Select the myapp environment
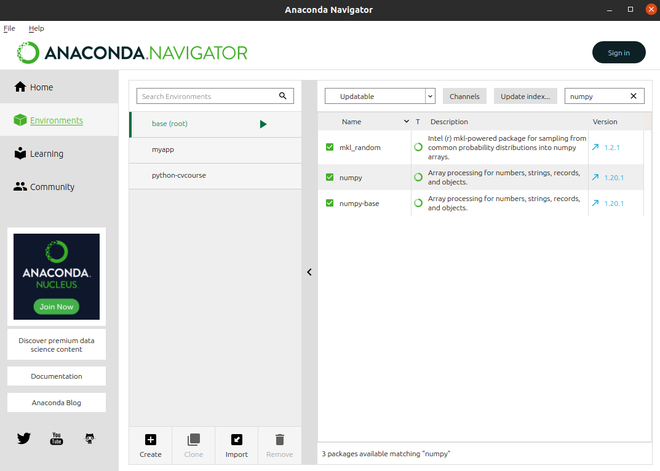 click(x=215, y=149)
